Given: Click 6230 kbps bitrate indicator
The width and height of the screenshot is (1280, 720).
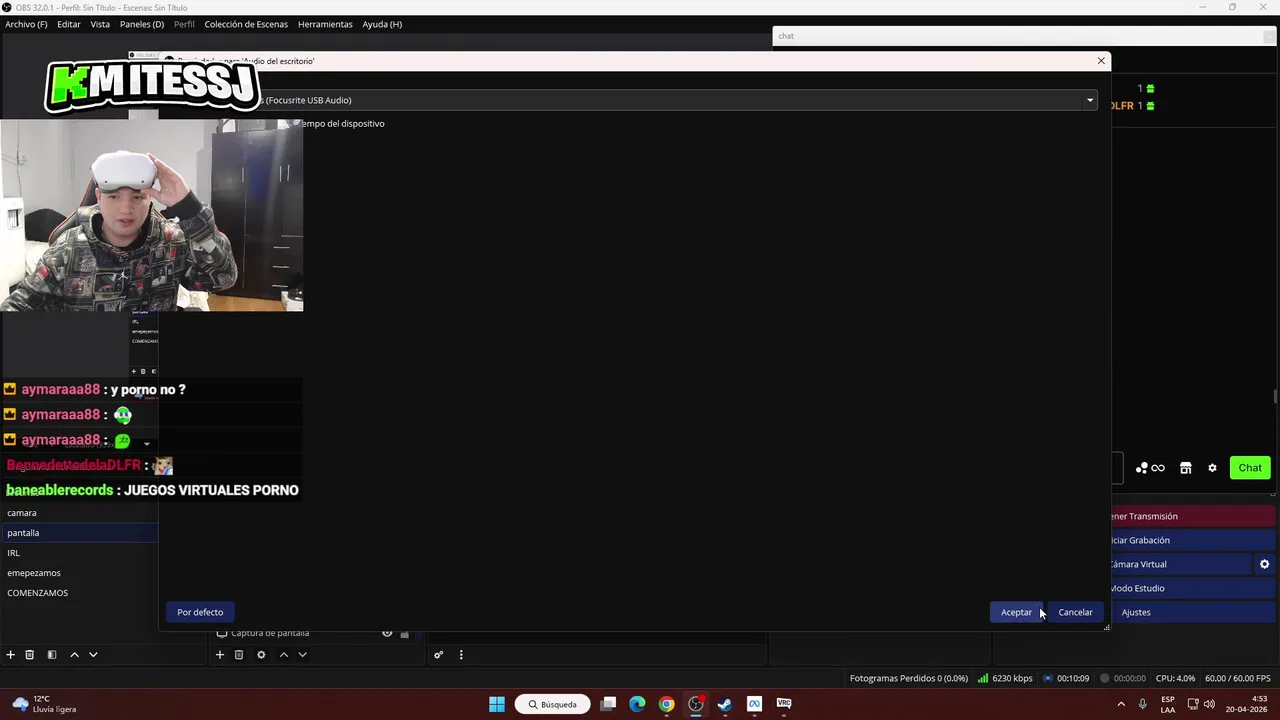Looking at the screenshot, I should point(1006,678).
